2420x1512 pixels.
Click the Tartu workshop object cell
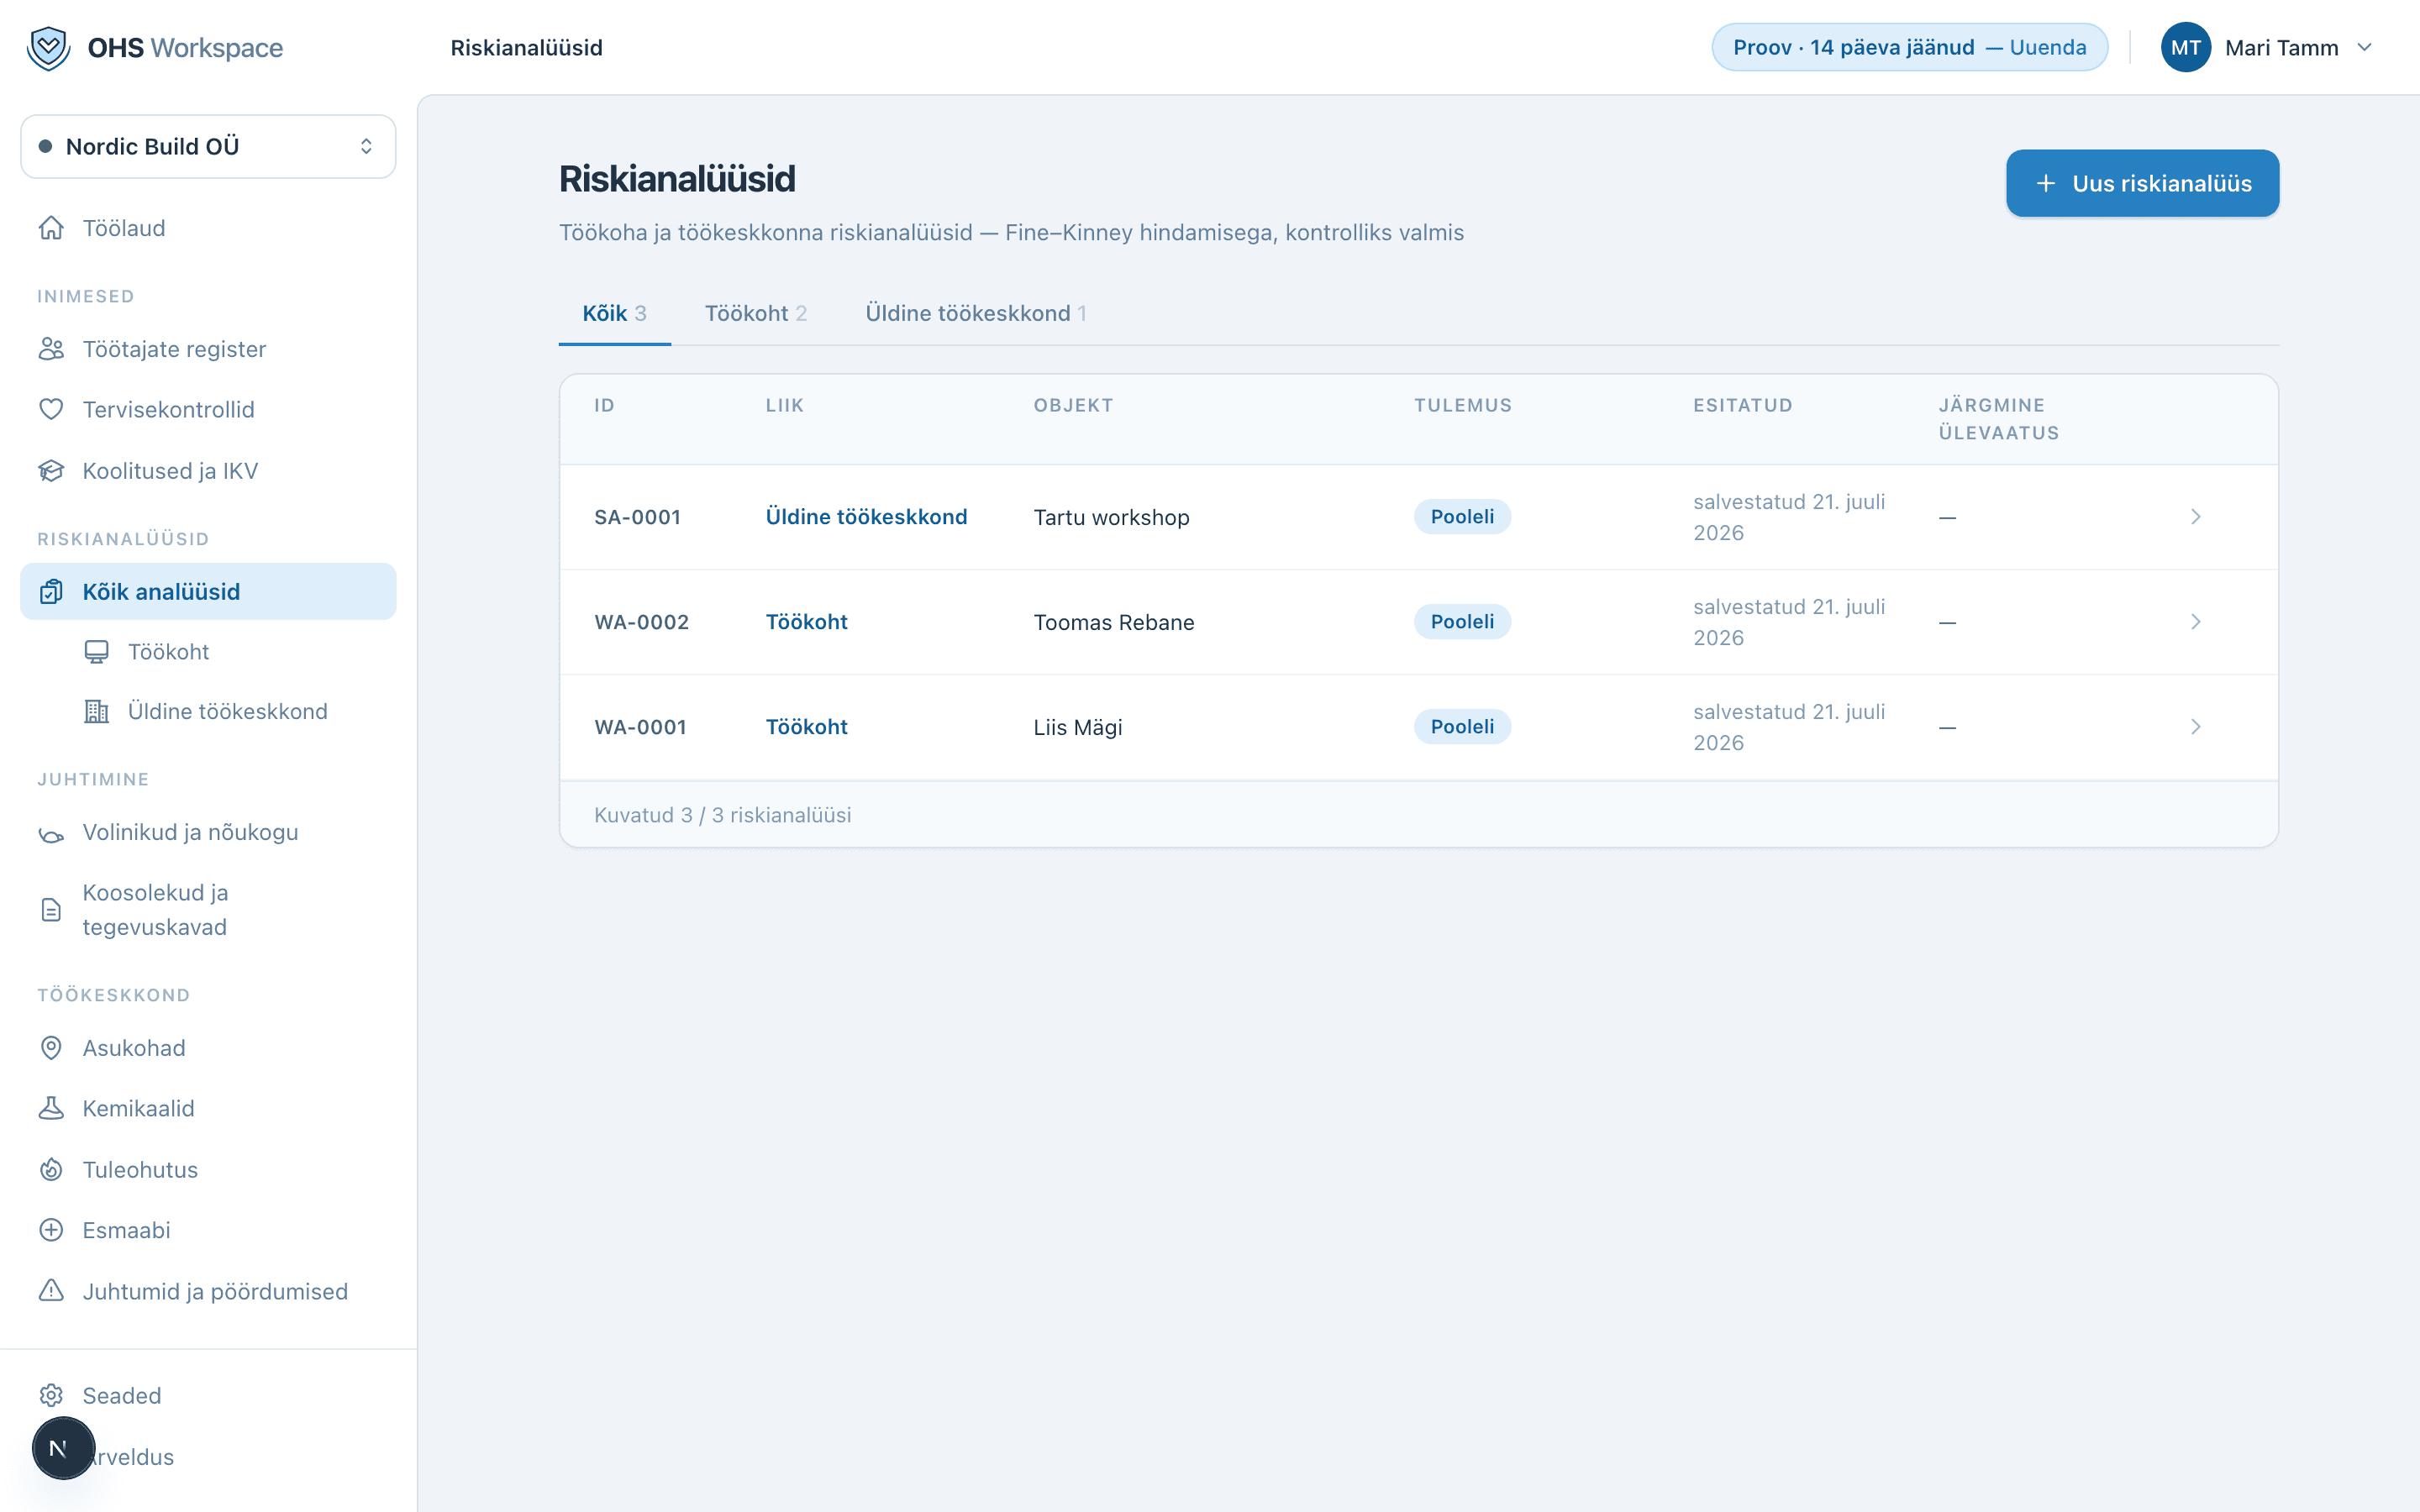click(x=1111, y=517)
